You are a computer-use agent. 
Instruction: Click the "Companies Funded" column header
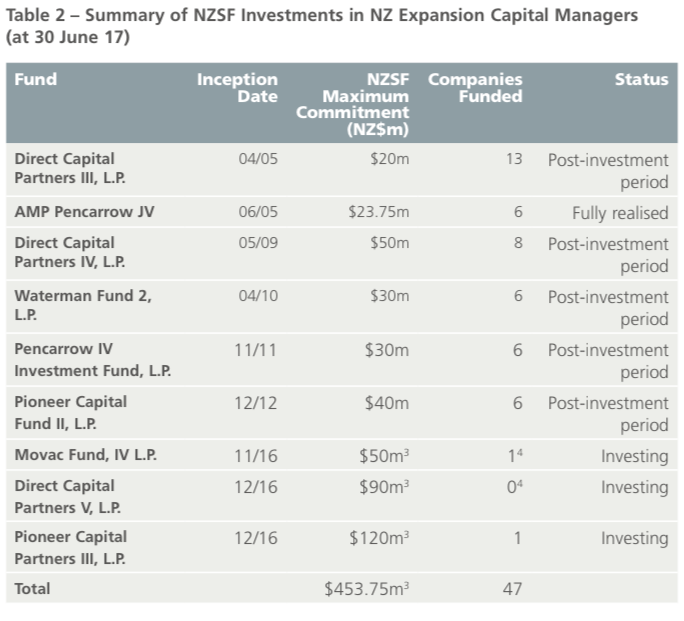pyautogui.click(x=476, y=88)
